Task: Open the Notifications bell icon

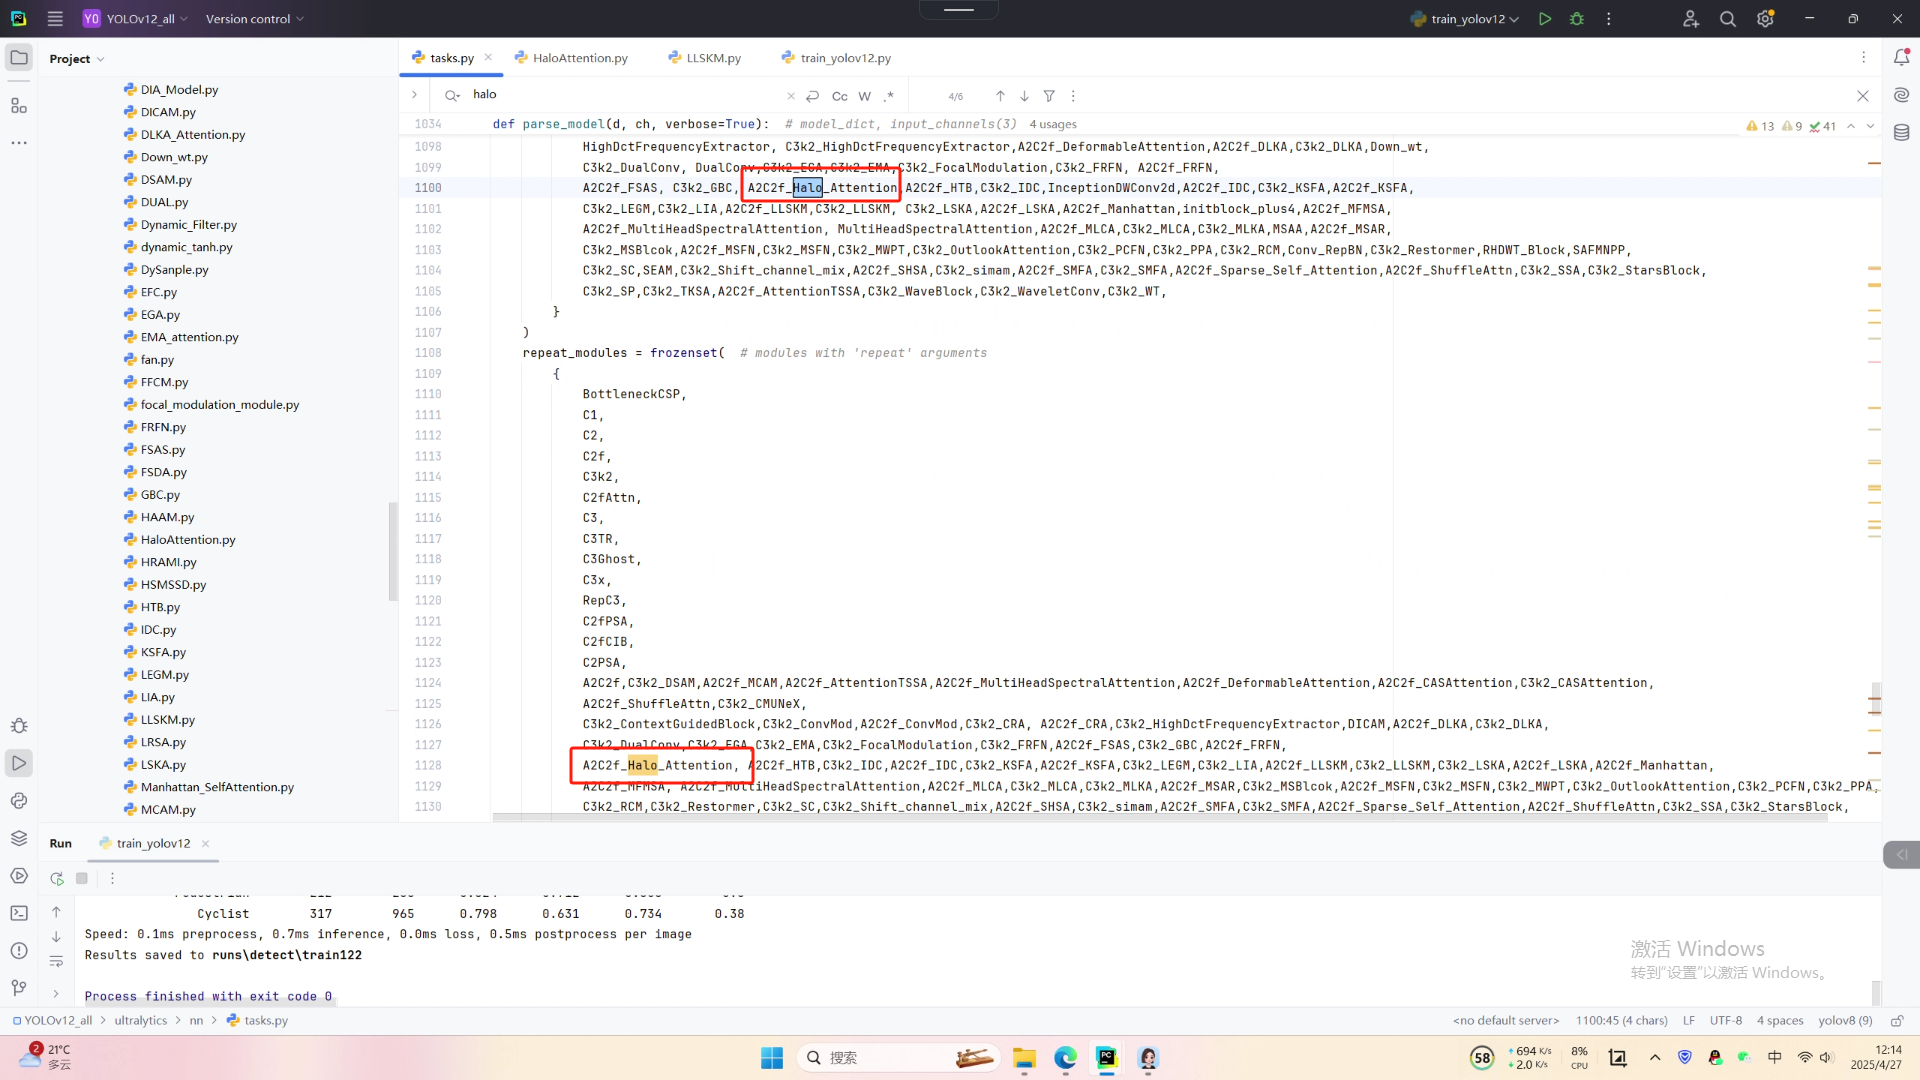Action: pyautogui.click(x=1901, y=58)
